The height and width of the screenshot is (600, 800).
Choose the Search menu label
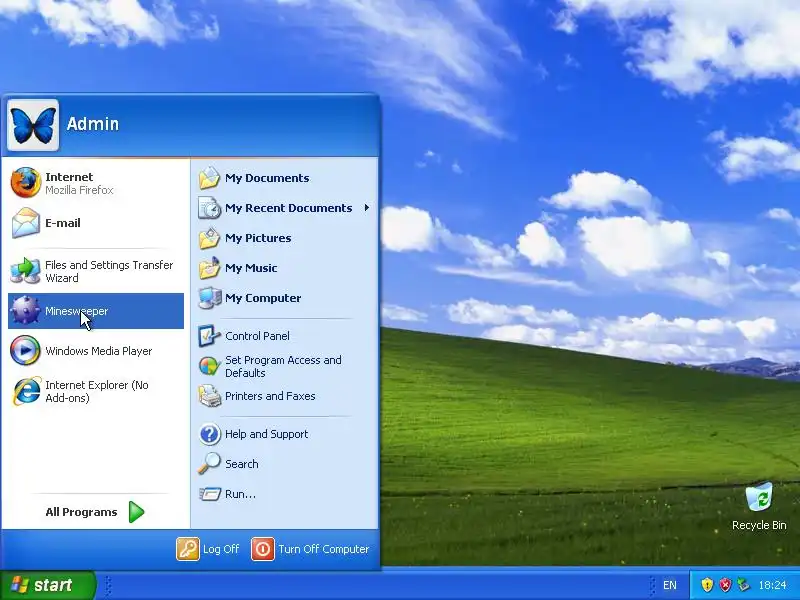pos(242,464)
